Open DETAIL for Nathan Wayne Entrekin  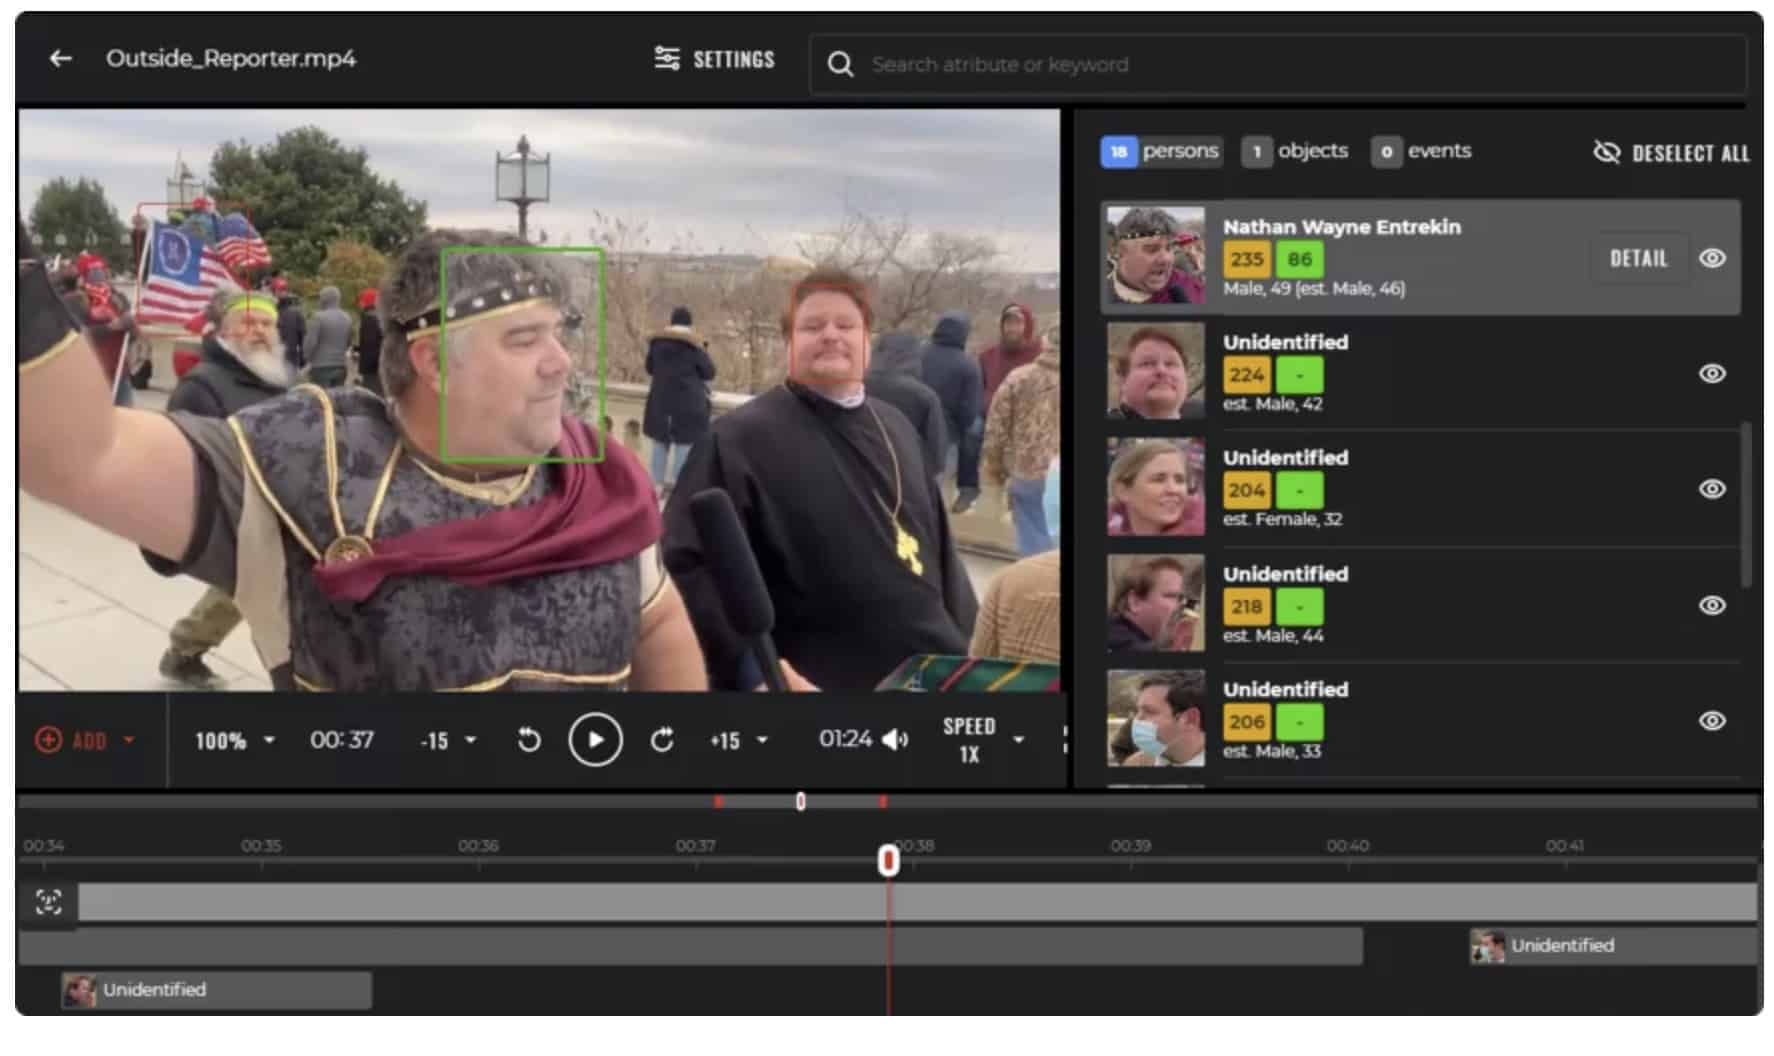(1638, 258)
